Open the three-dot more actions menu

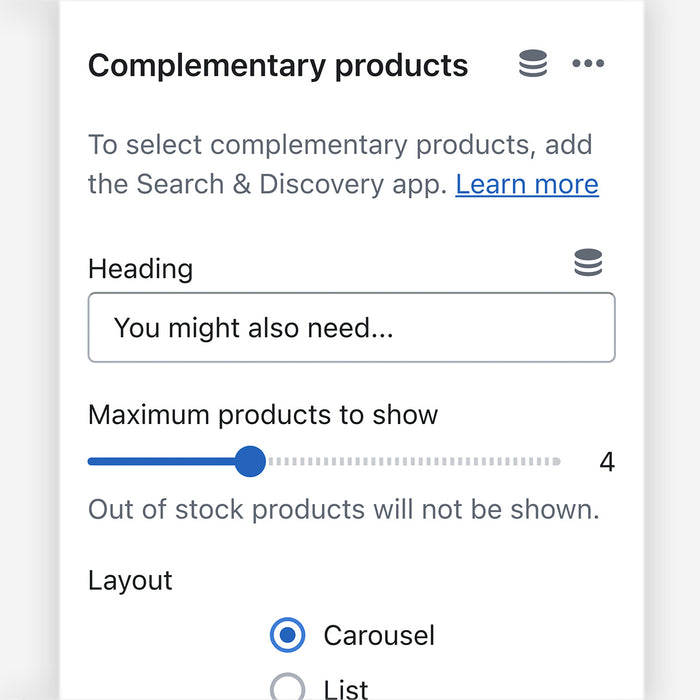588,64
